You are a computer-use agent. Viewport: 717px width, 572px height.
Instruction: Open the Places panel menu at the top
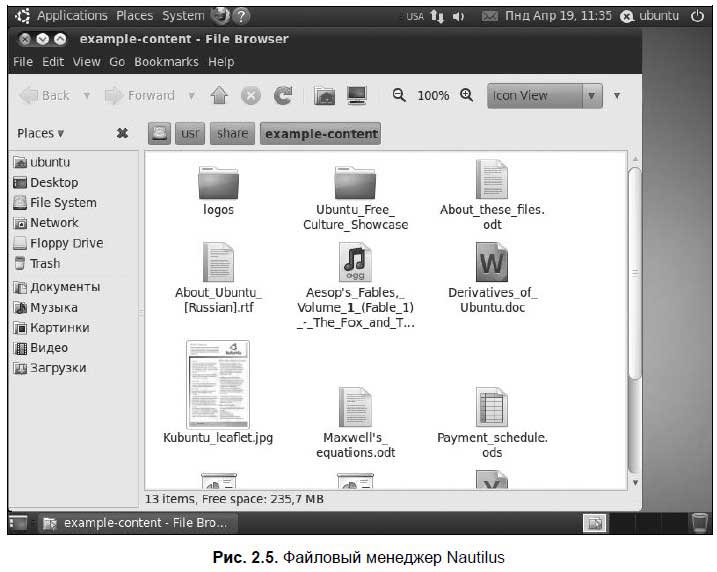click(134, 16)
